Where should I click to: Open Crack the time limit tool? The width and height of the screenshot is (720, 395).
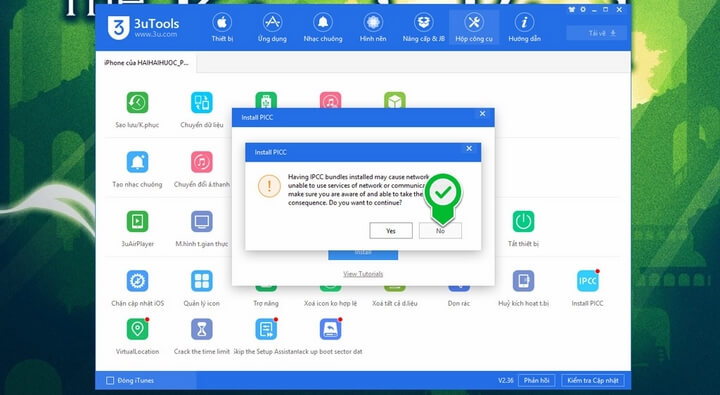point(202,337)
